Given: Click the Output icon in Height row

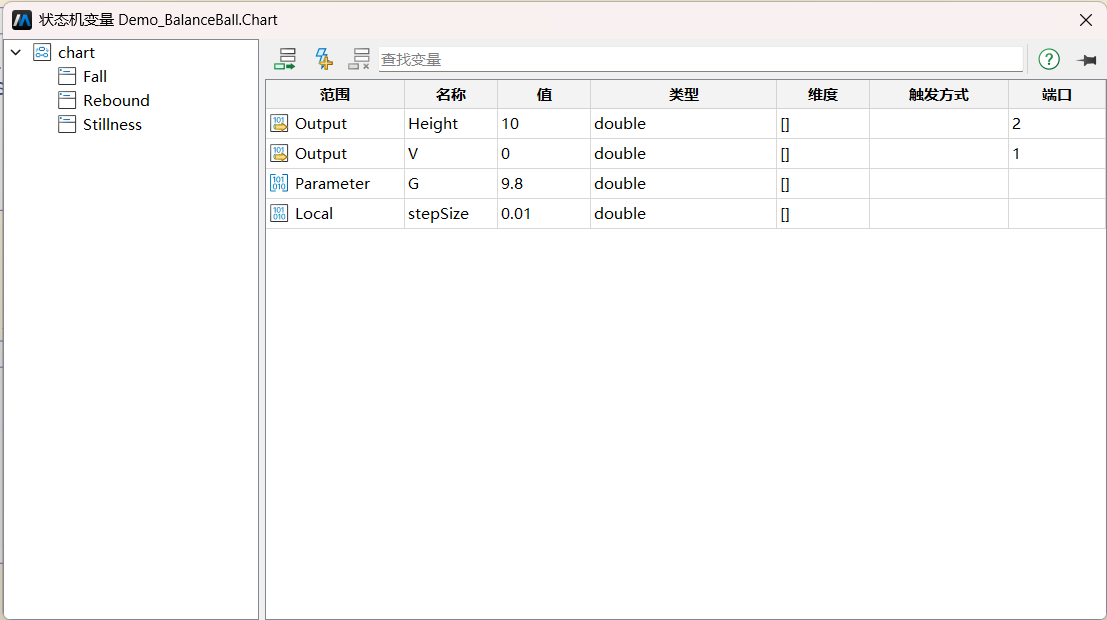Looking at the screenshot, I should point(279,124).
